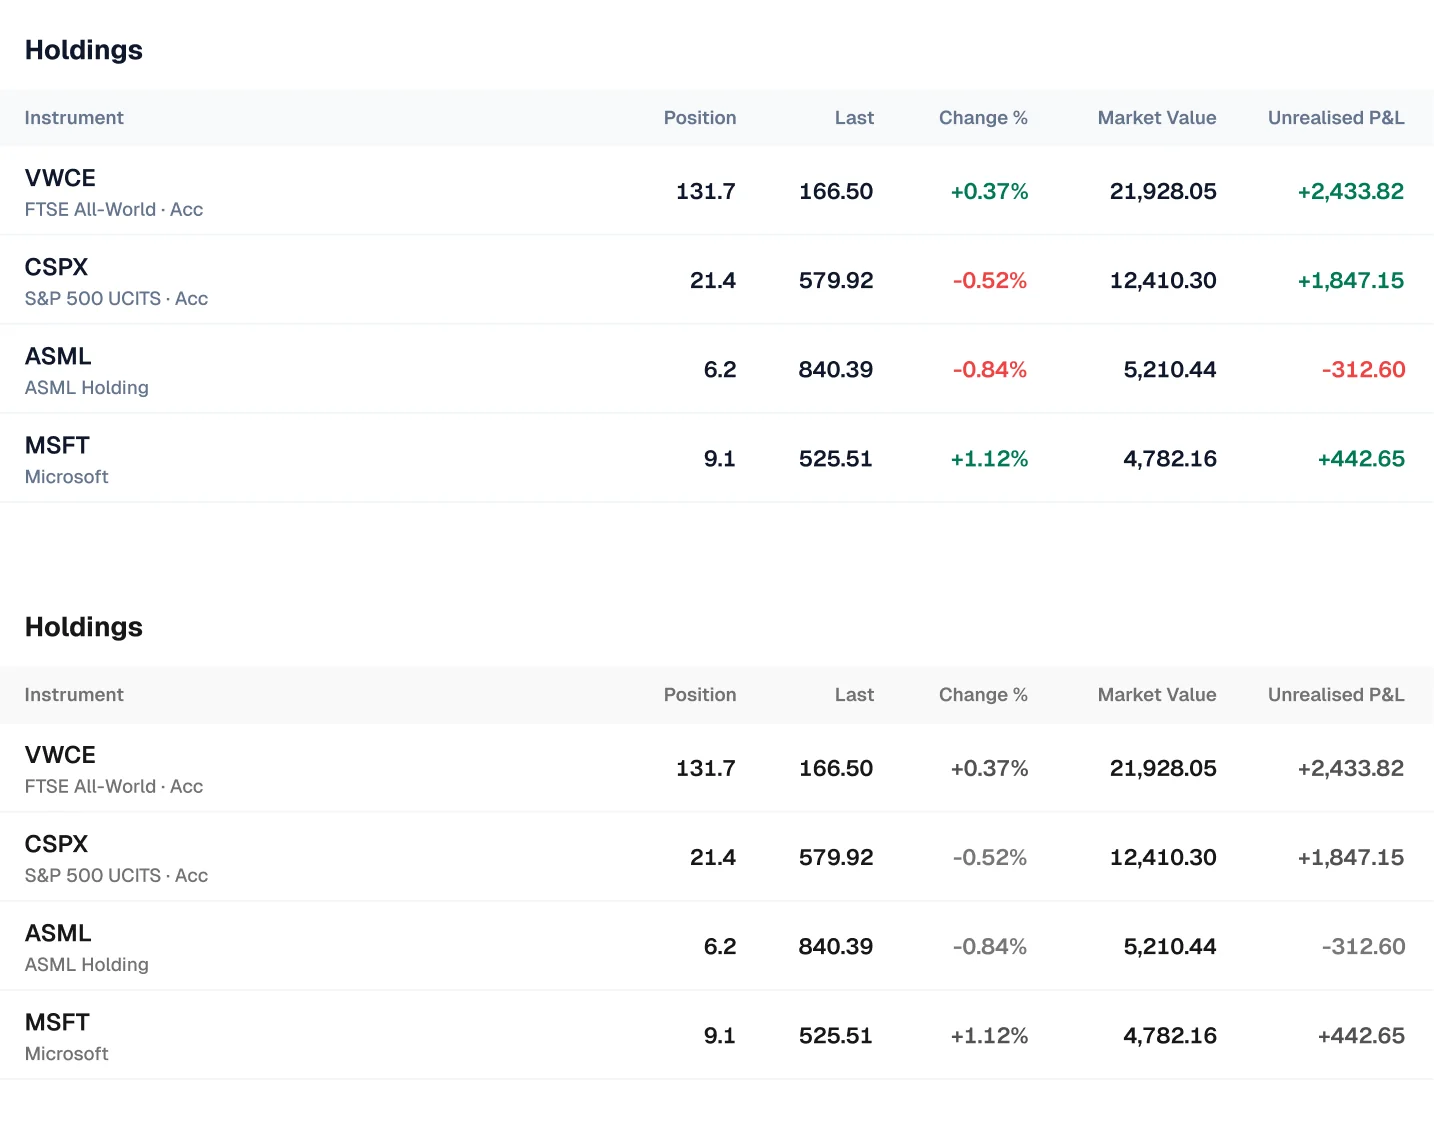Sort by Change % in the grayscale Holdings table
This screenshot has width=1434, height=1148.
pyautogui.click(x=983, y=695)
